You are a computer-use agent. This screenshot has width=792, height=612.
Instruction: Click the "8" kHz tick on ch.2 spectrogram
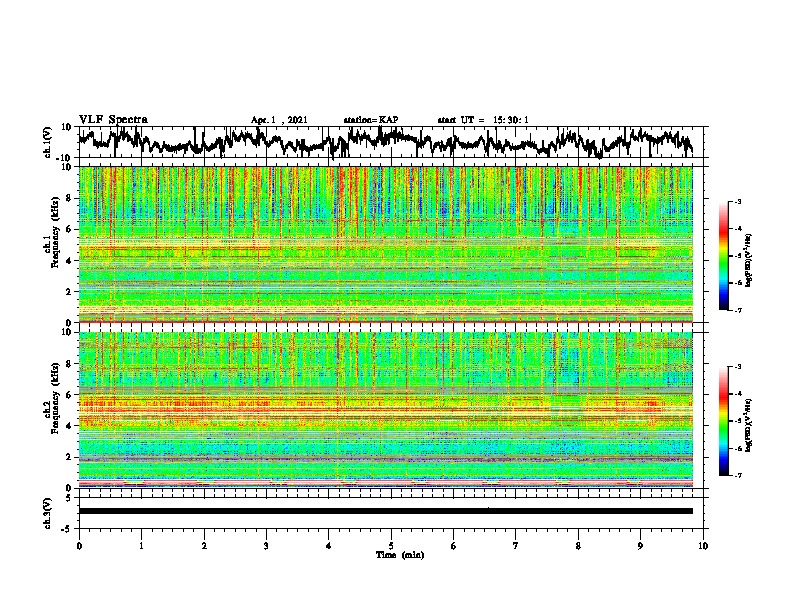pyautogui.click(x=70, y=364)
